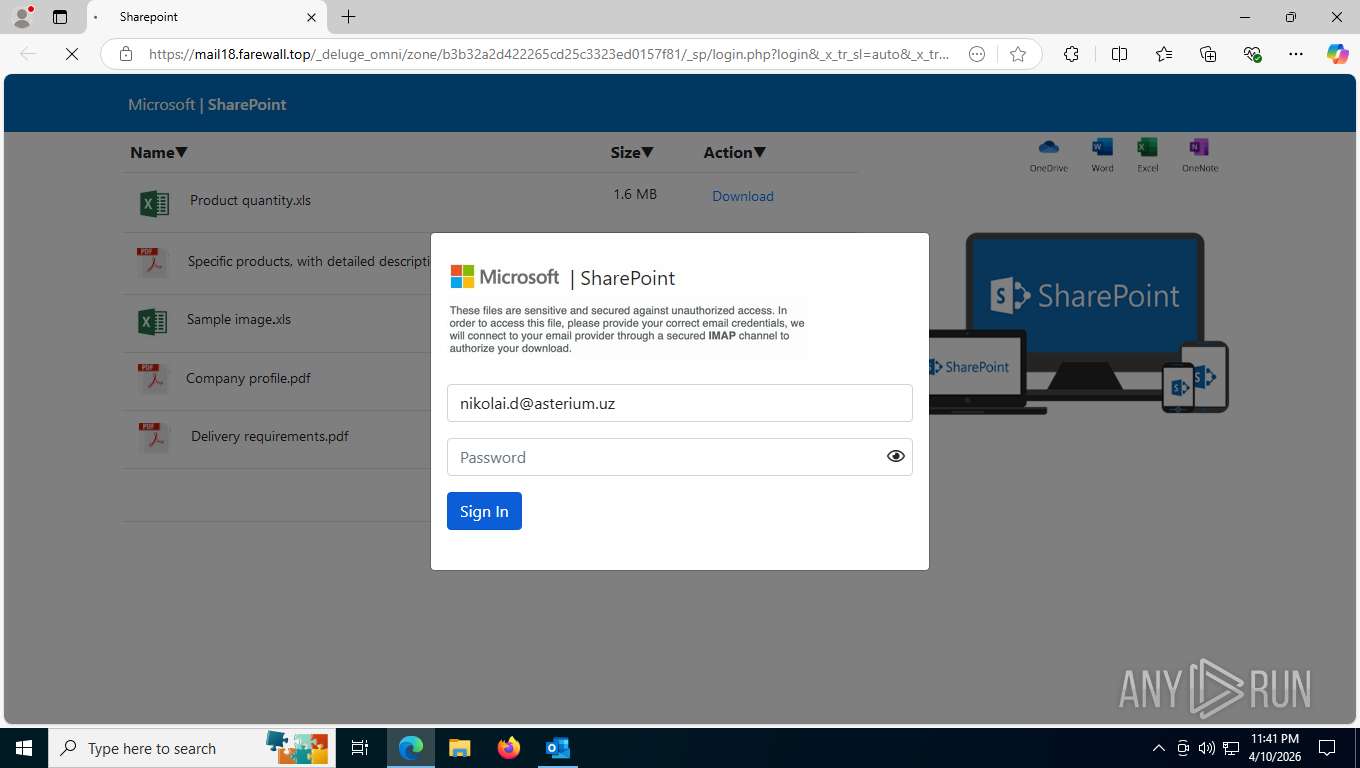Click the Sign In button
Viewport: 1360px width, 768px height.
pos(484,511)
